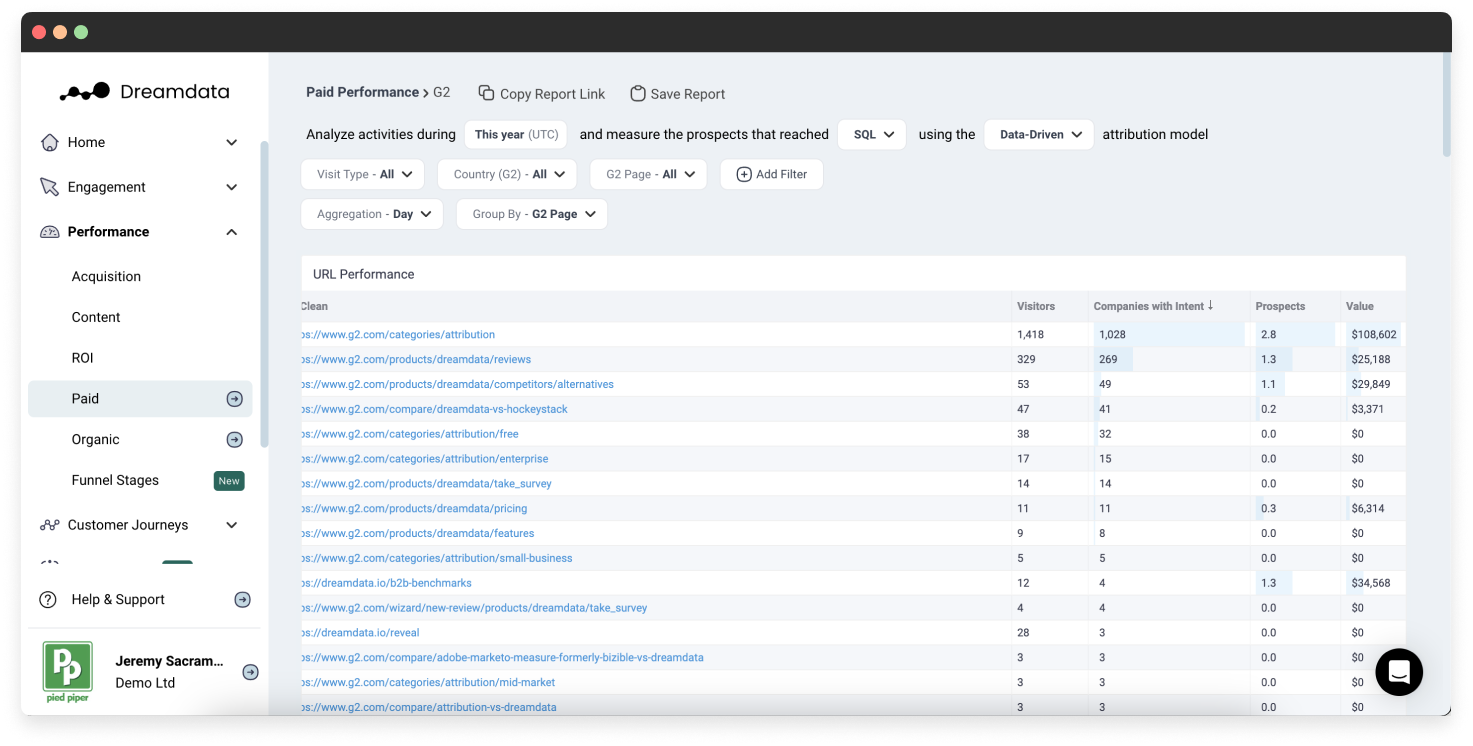The image size is (1473, 746).
Task: Sort by Companies with Intent column
Action: click(1152, 306)
